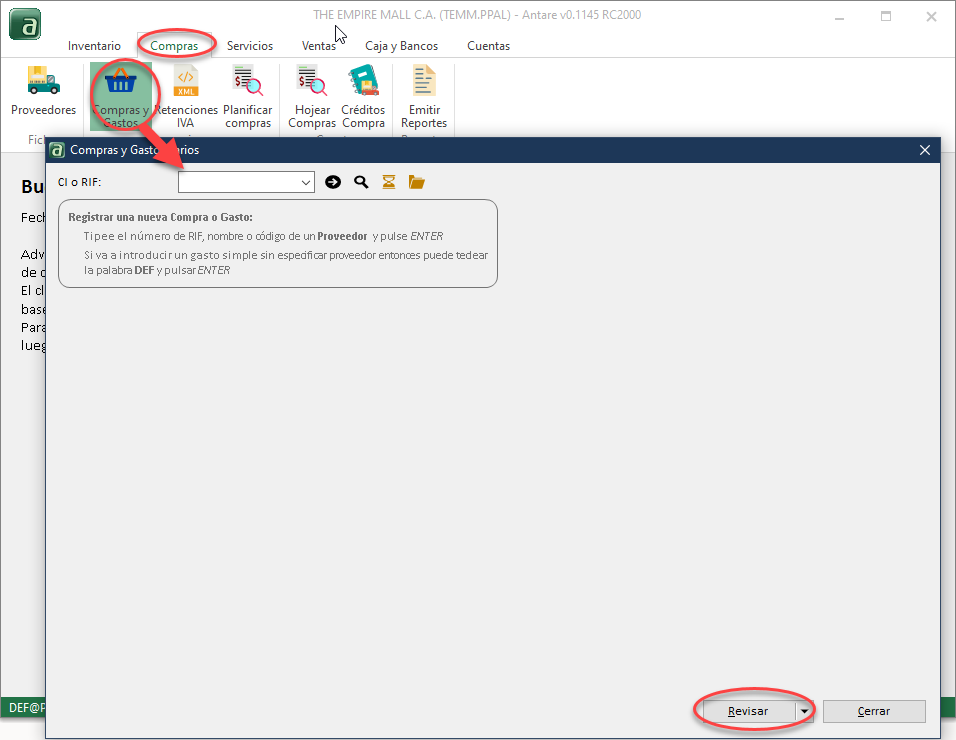Viewport: 956px width, 740px height.
Task: Open the folder browse icon
Action: 417,182
